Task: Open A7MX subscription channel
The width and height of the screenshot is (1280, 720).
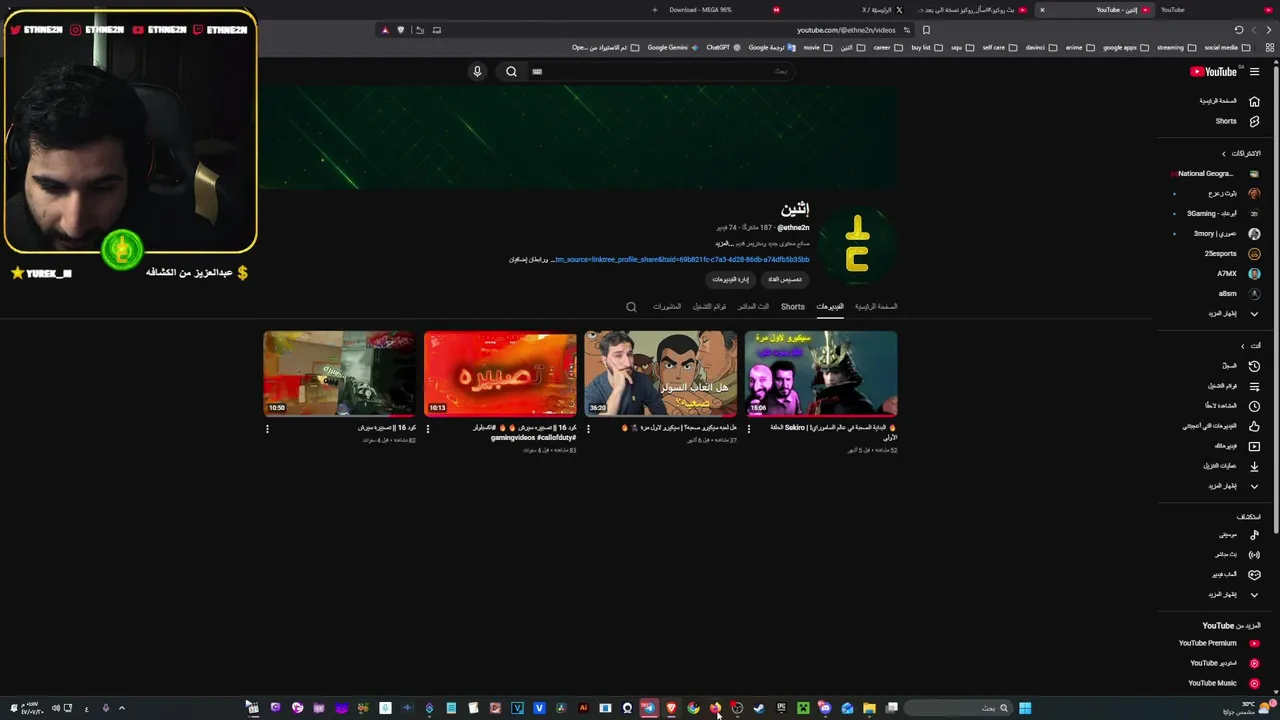Action: click(x=1217, y=273)
